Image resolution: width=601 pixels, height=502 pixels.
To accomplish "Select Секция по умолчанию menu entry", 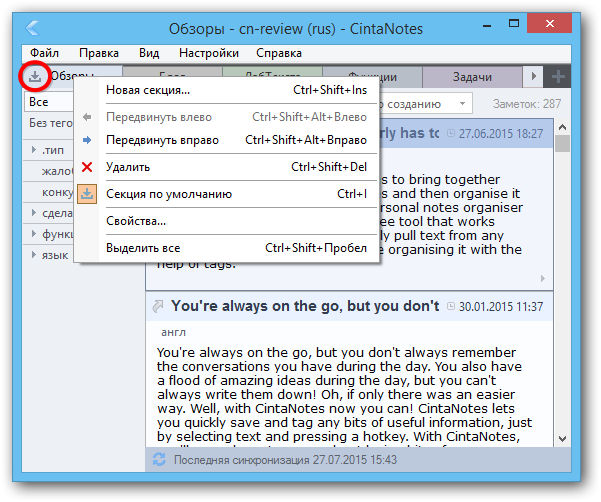I will tap(227, 194).
